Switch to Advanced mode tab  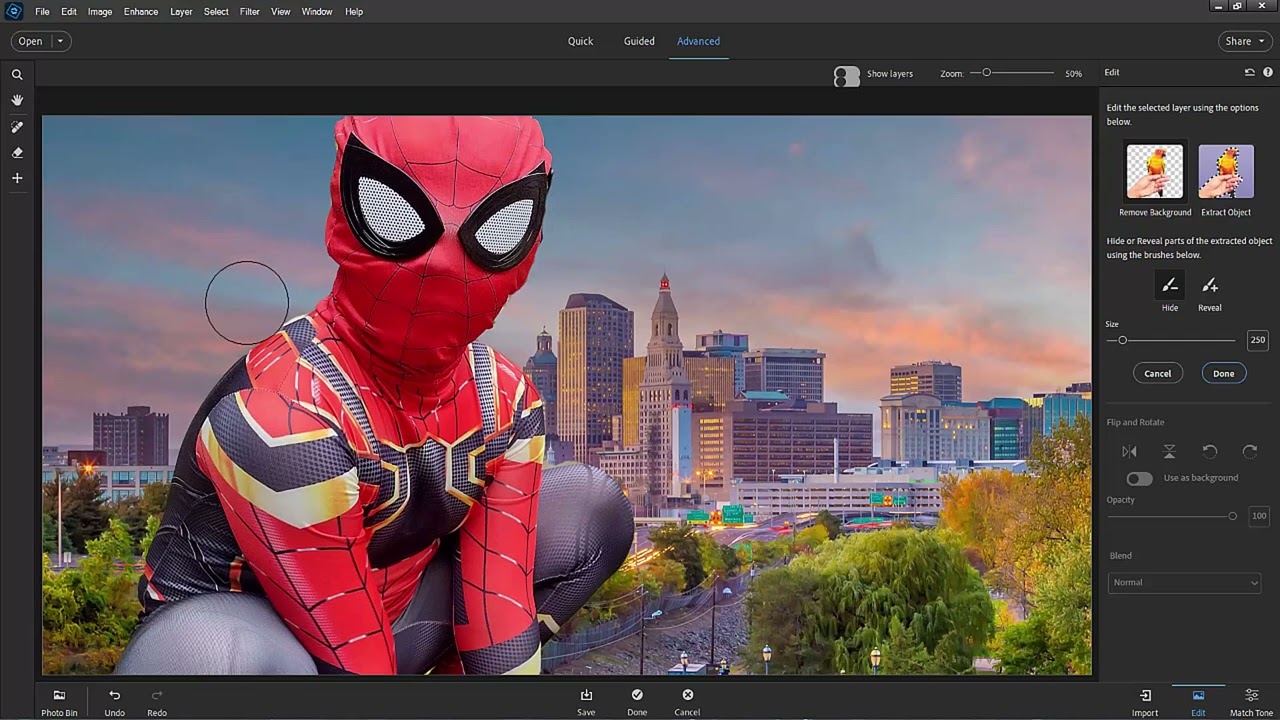click(x=698, y=41)
